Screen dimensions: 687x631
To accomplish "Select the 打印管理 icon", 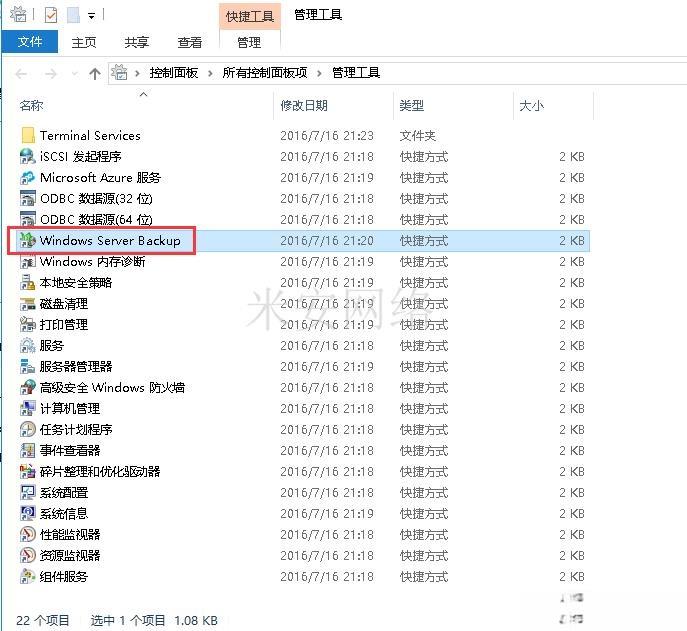I will pos(28,325).
